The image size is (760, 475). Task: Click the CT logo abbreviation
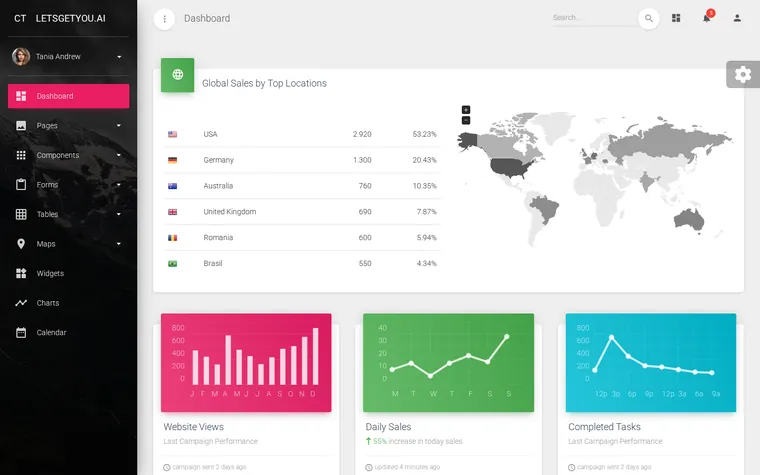[x=20, y=18]
